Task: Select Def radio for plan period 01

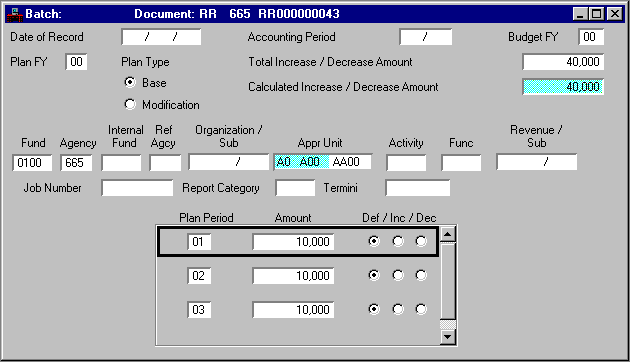Action: pyautogui.click(x=374, y=241)
